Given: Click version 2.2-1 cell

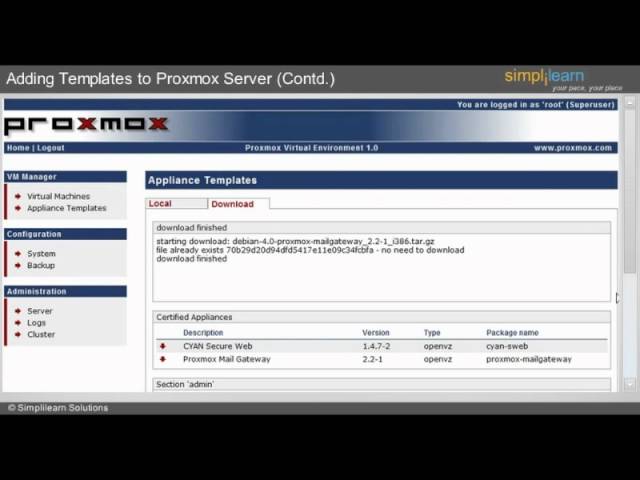Looking at the screenshot, I should coord(372,359).
